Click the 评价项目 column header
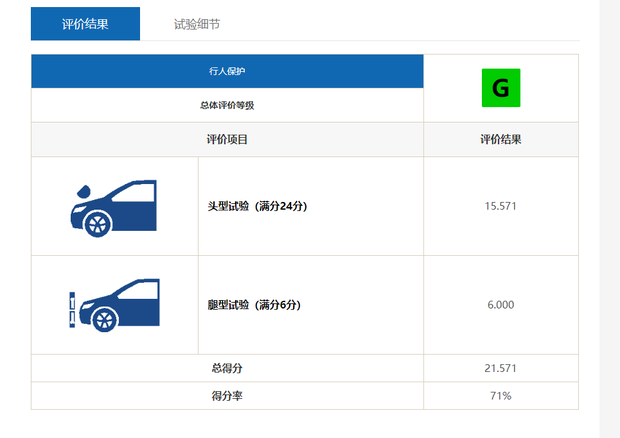620x438 pixels. pyautogui.click(x=227, y=139)
